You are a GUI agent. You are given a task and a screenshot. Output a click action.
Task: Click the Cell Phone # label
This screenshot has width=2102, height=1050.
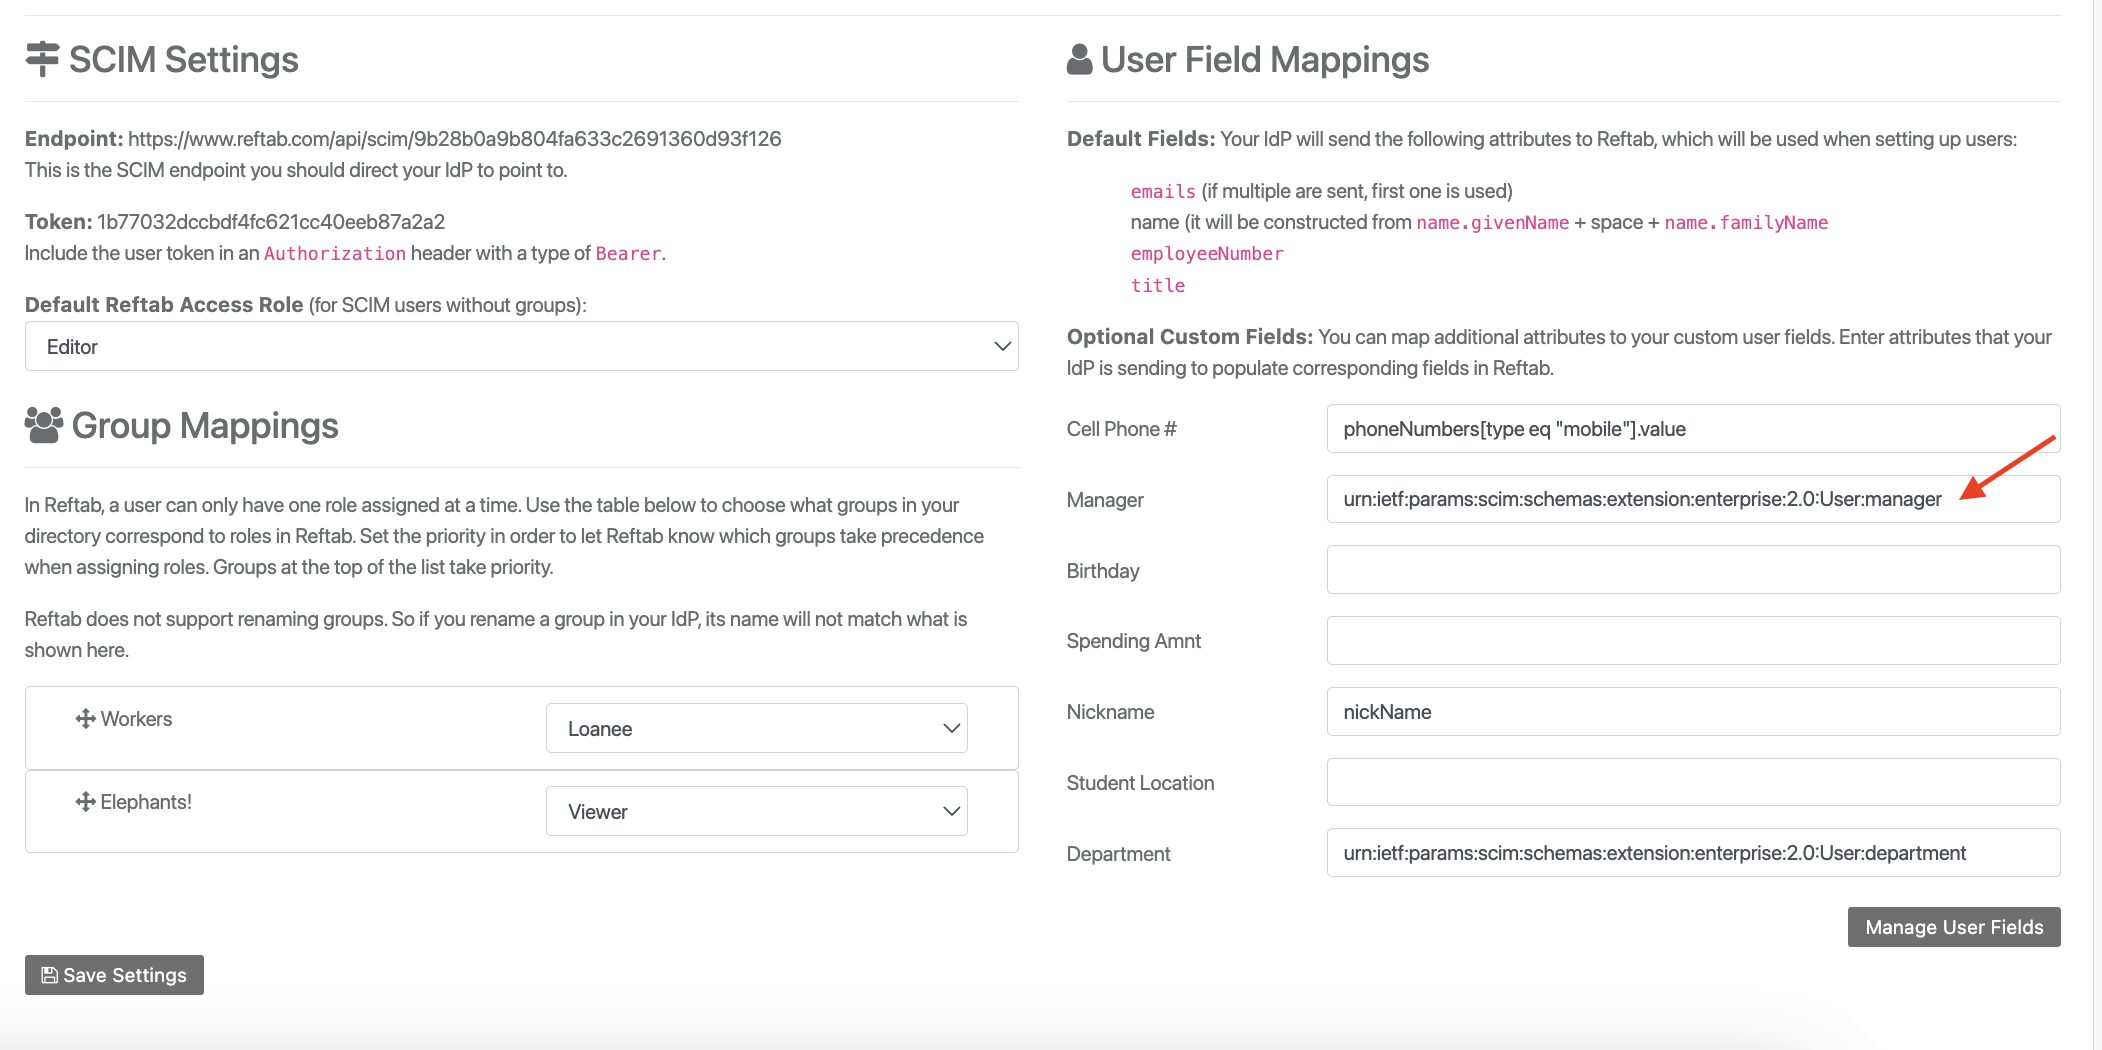pos(1121,429)
